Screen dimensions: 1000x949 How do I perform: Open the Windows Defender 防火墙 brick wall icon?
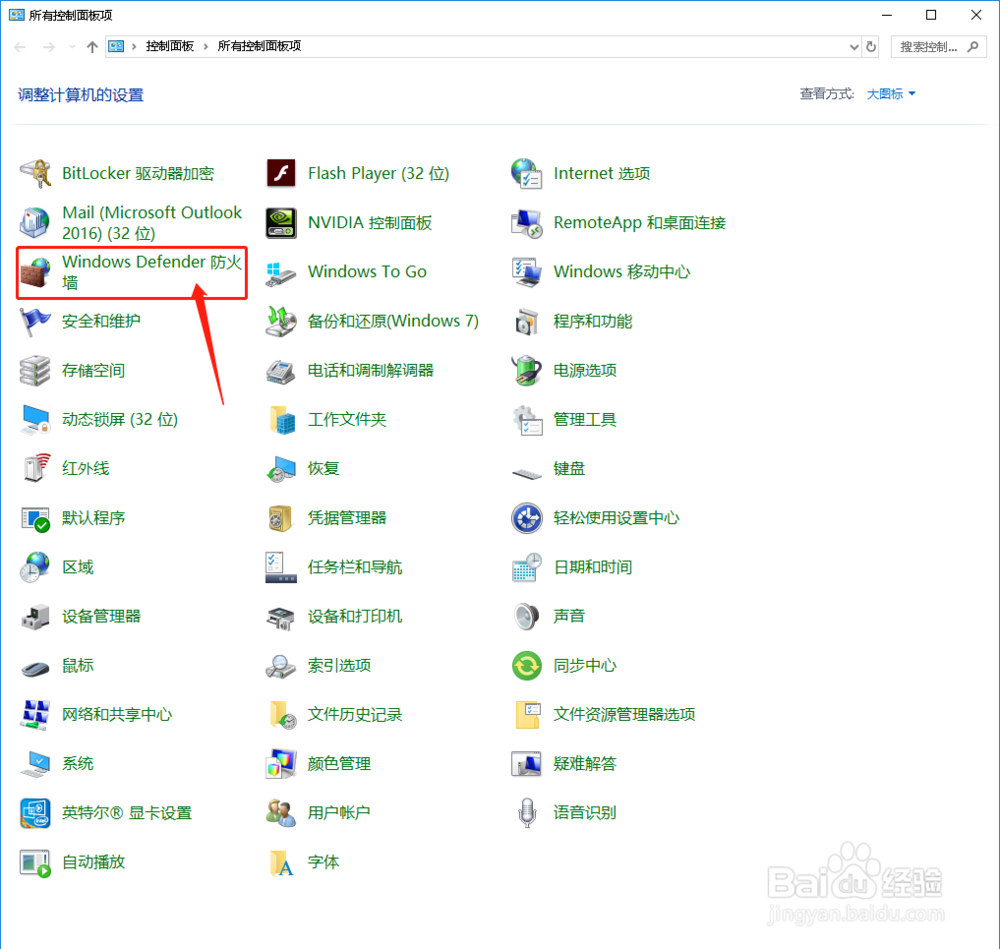35,272
